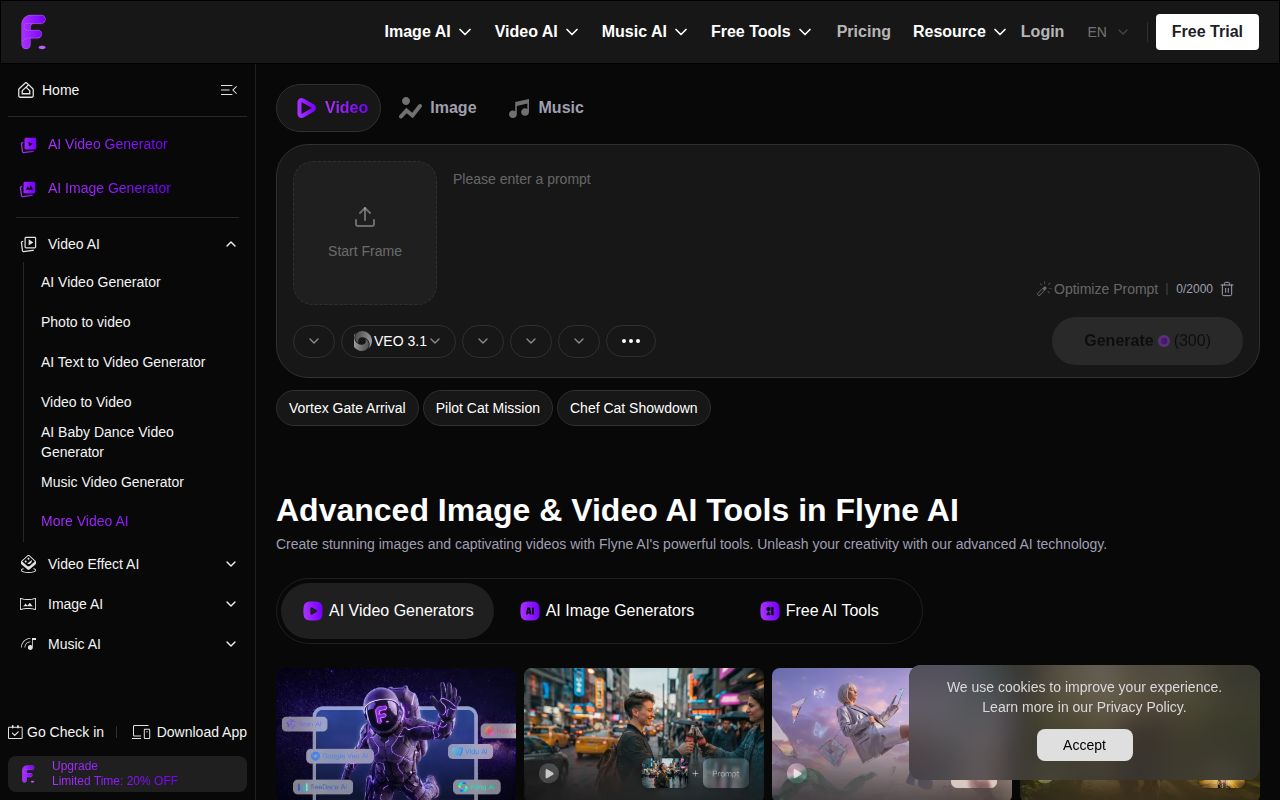Screen dimensions: 1280x800
Task: Open AI Text to Video Generator
Action: click(x=123, y=362)
